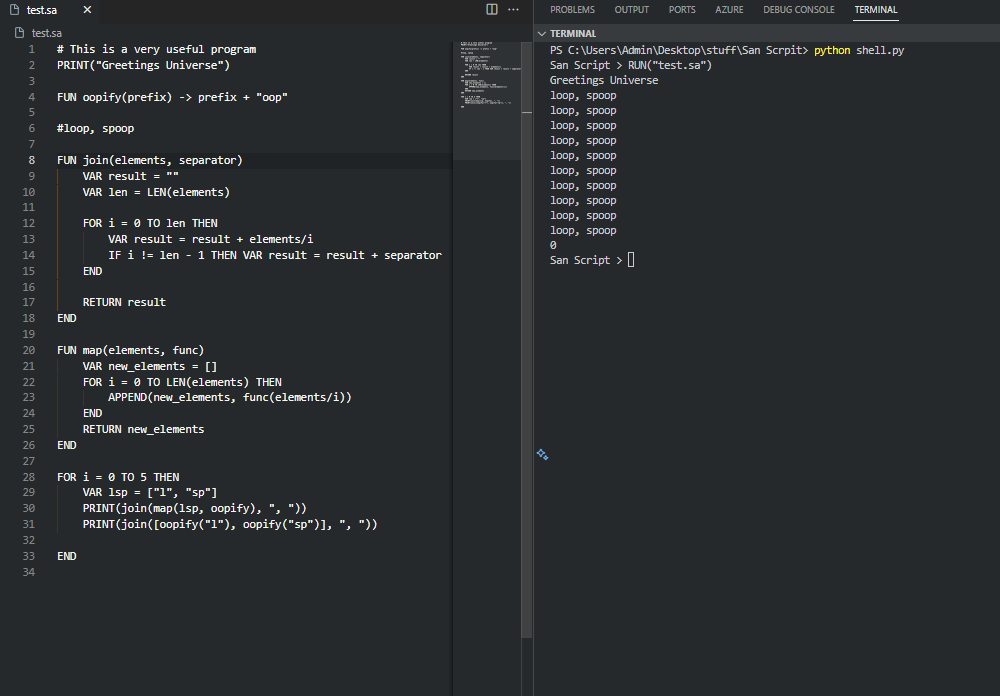Switch to the AZURE panel tab
Viewport: 1000px width, 696px height.
click(729, 10)
